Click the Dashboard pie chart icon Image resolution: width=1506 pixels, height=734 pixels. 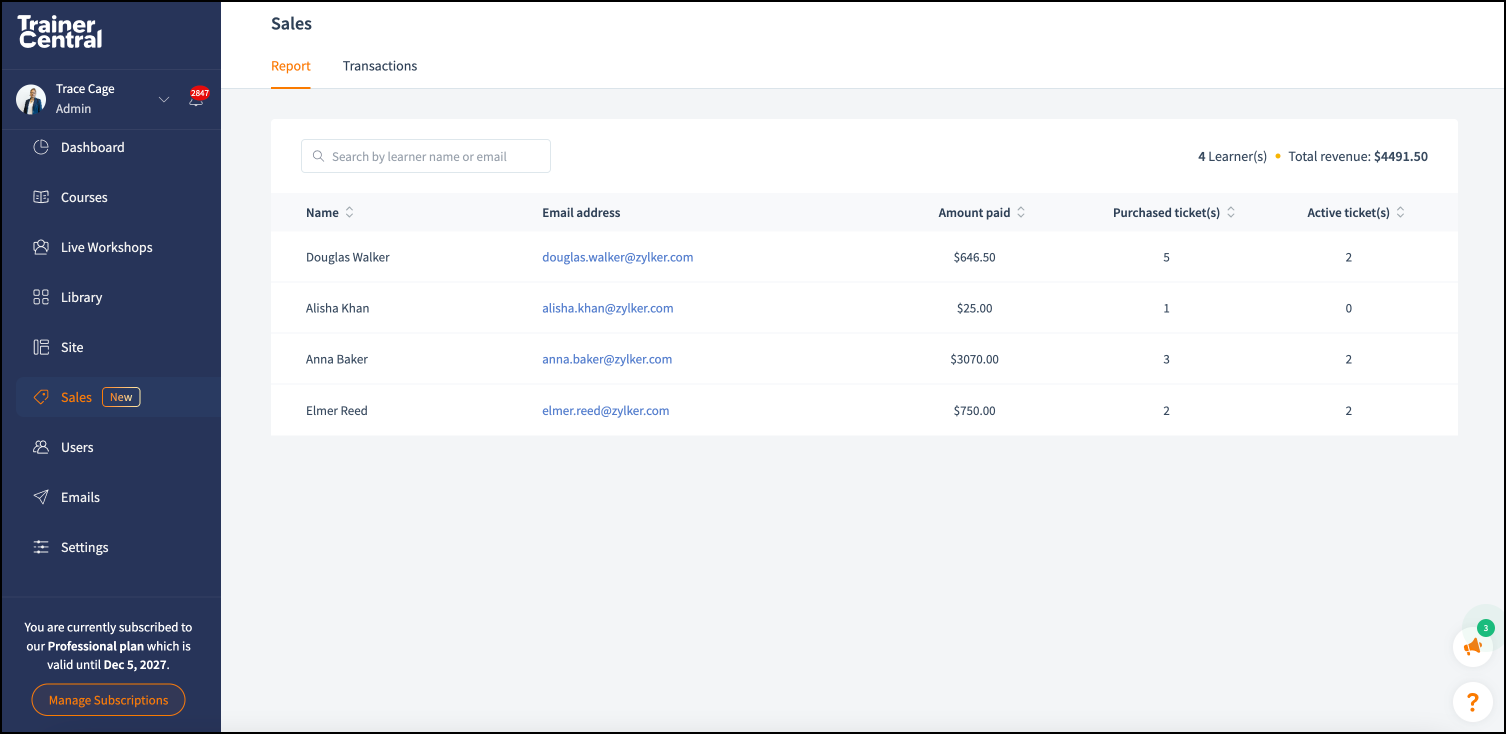41,147
